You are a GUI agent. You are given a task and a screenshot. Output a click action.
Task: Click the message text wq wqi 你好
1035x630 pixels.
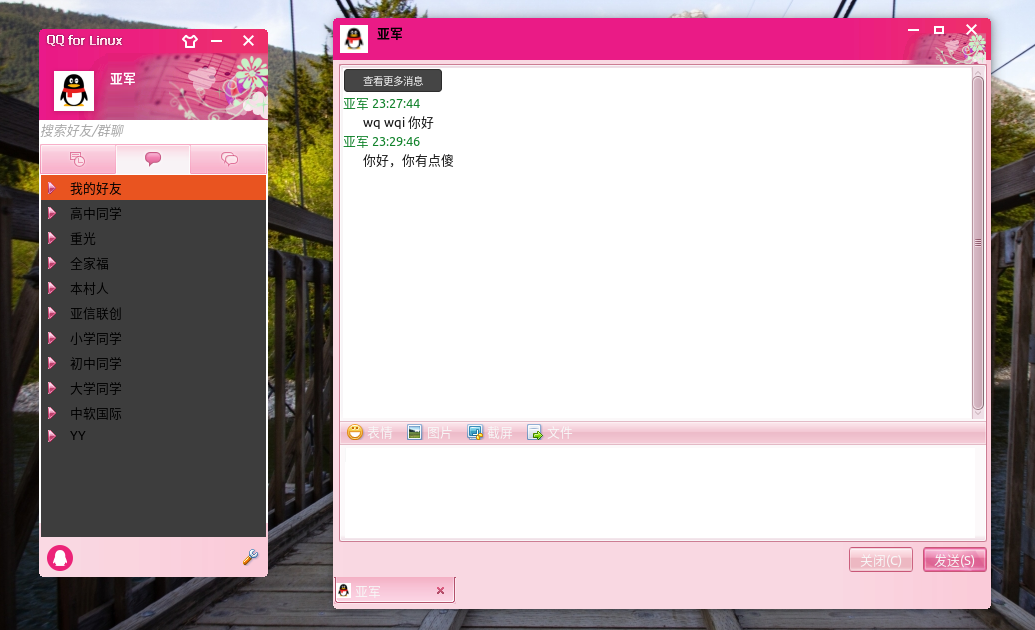(398, 123)
